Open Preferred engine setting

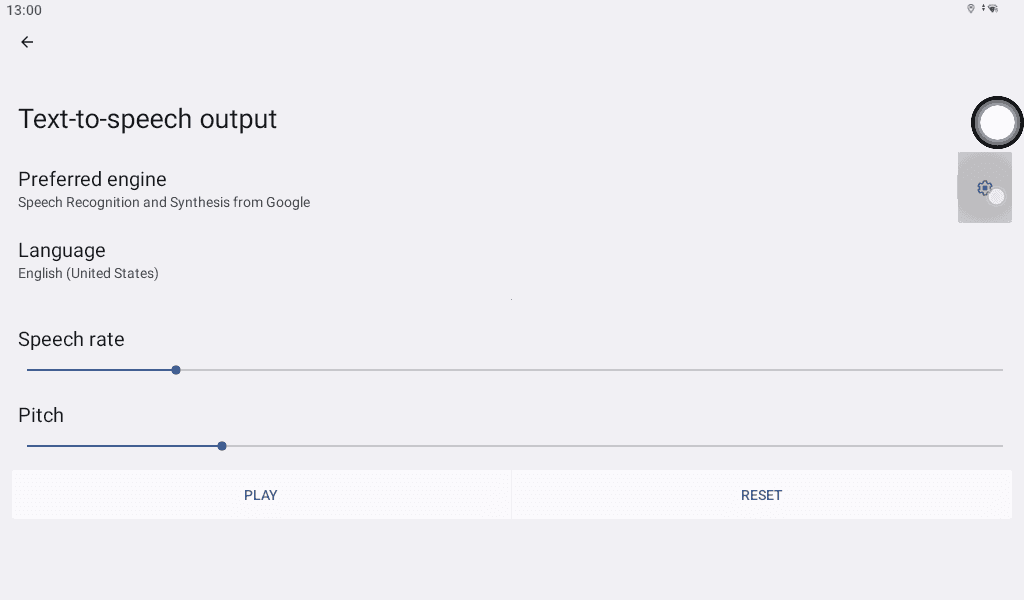click(x=92, y=180)
